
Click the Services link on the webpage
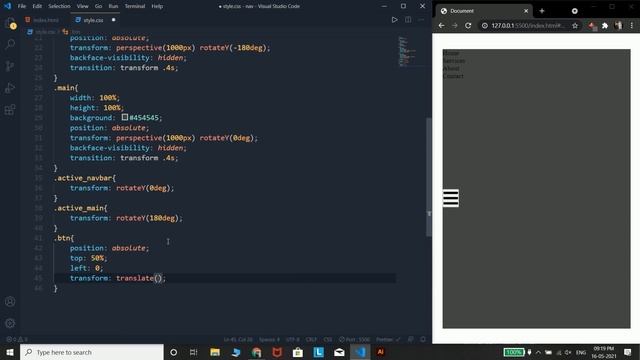453,60
